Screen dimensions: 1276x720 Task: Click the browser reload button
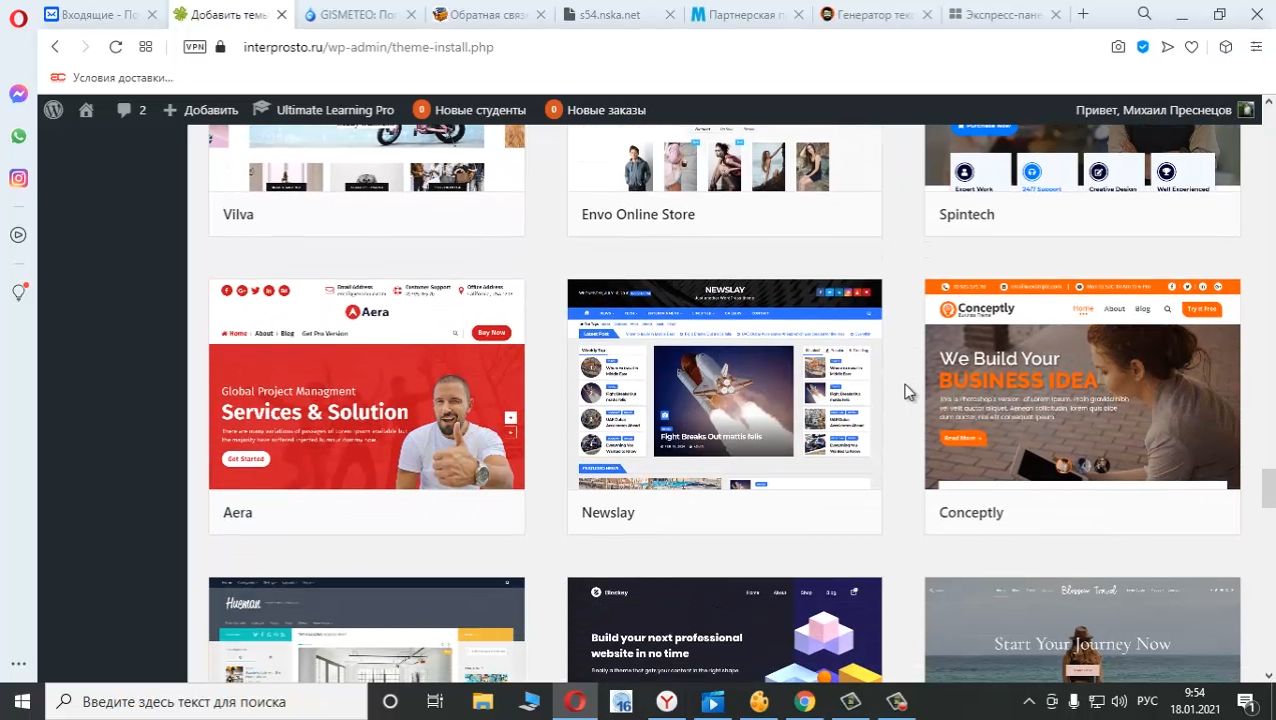115,47
